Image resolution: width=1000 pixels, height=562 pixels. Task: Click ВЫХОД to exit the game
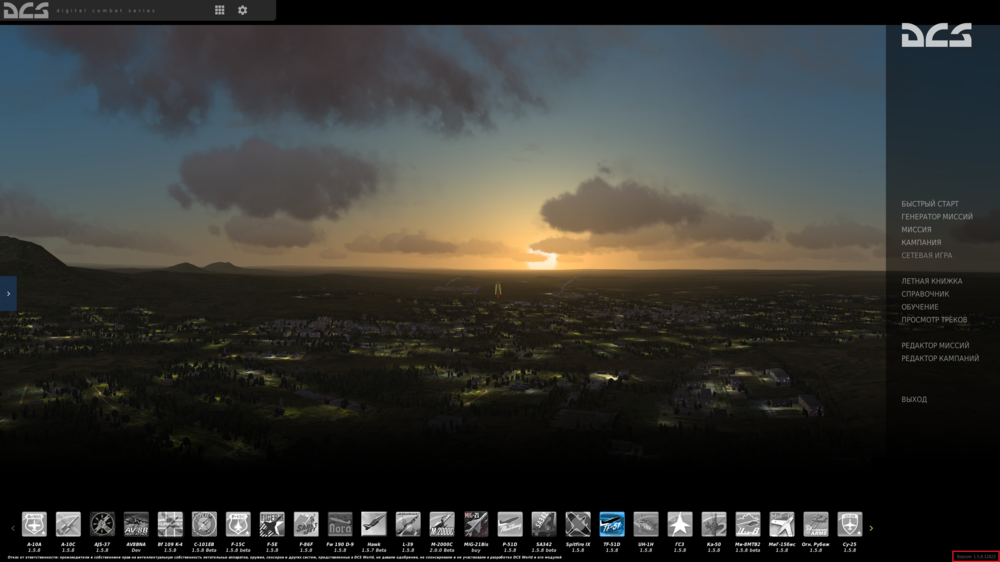(914, 399)
